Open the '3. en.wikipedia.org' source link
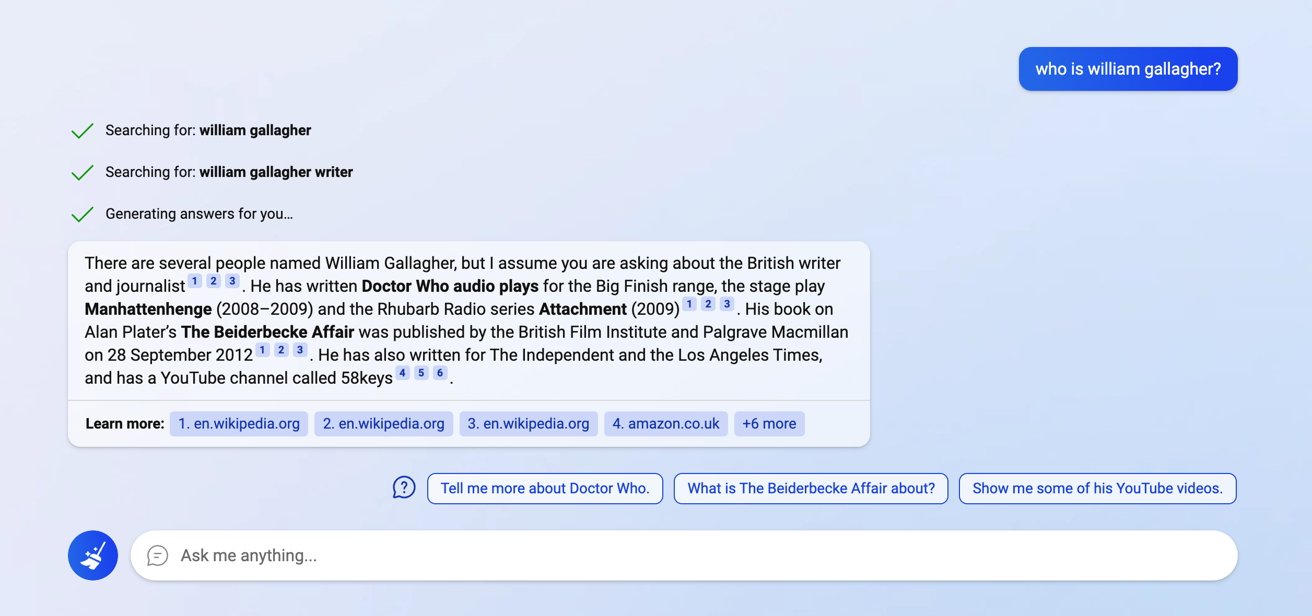This screenshot has width=1312, height=616. tap(529, 424)
